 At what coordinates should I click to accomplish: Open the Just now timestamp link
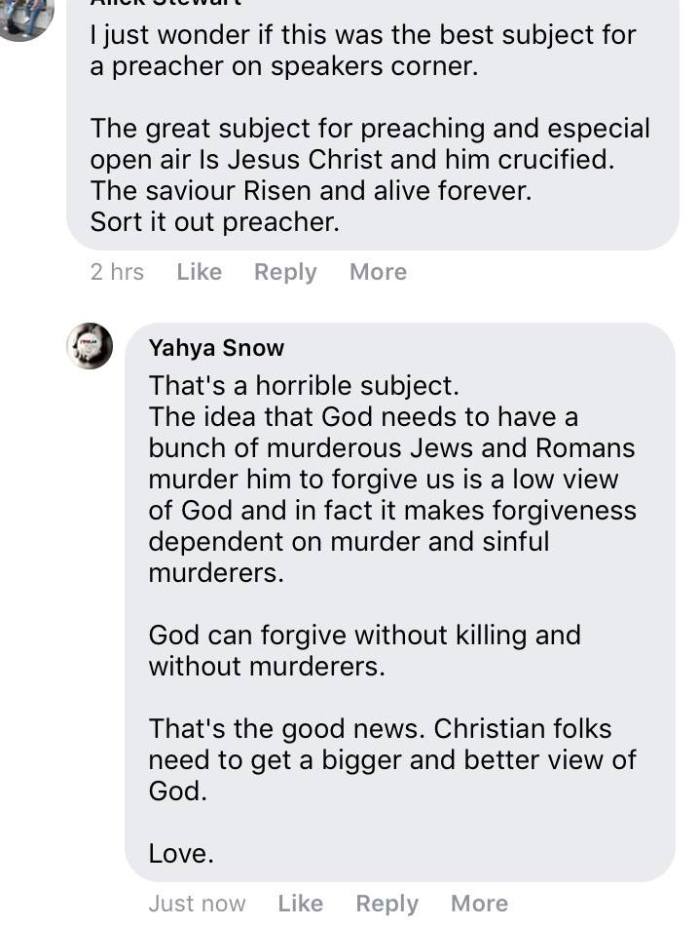(x=196, y=903)
